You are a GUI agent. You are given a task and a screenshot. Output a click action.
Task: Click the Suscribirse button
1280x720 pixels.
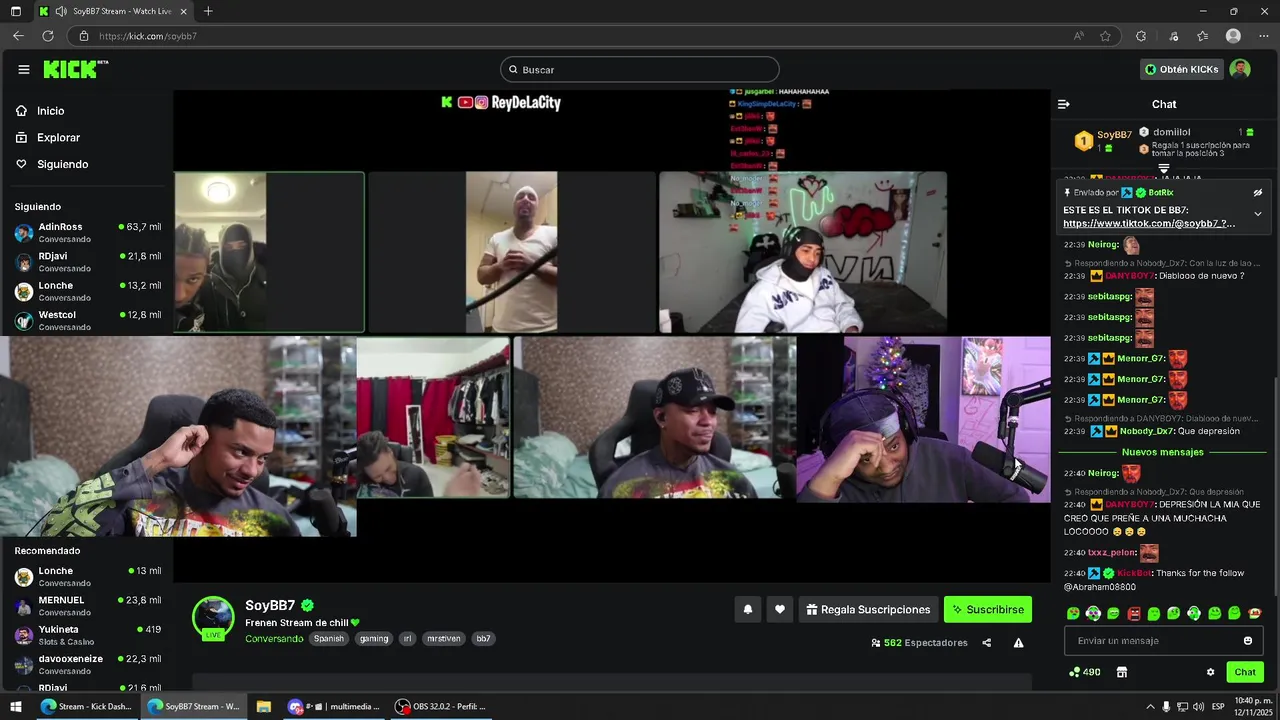(988, 609)
